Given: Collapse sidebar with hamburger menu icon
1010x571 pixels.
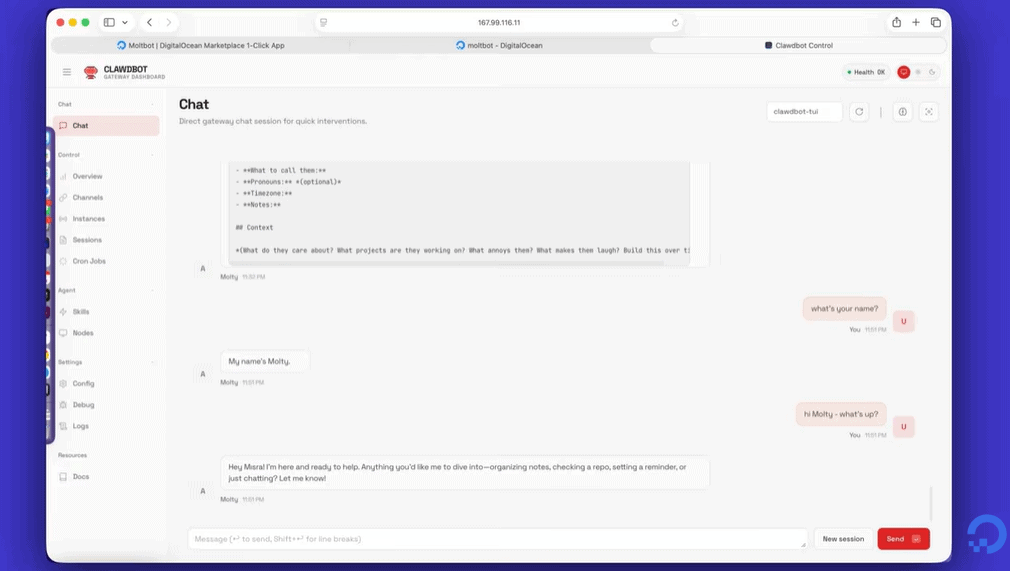Looking at the screenshot, I should click(x=67, y=72).
